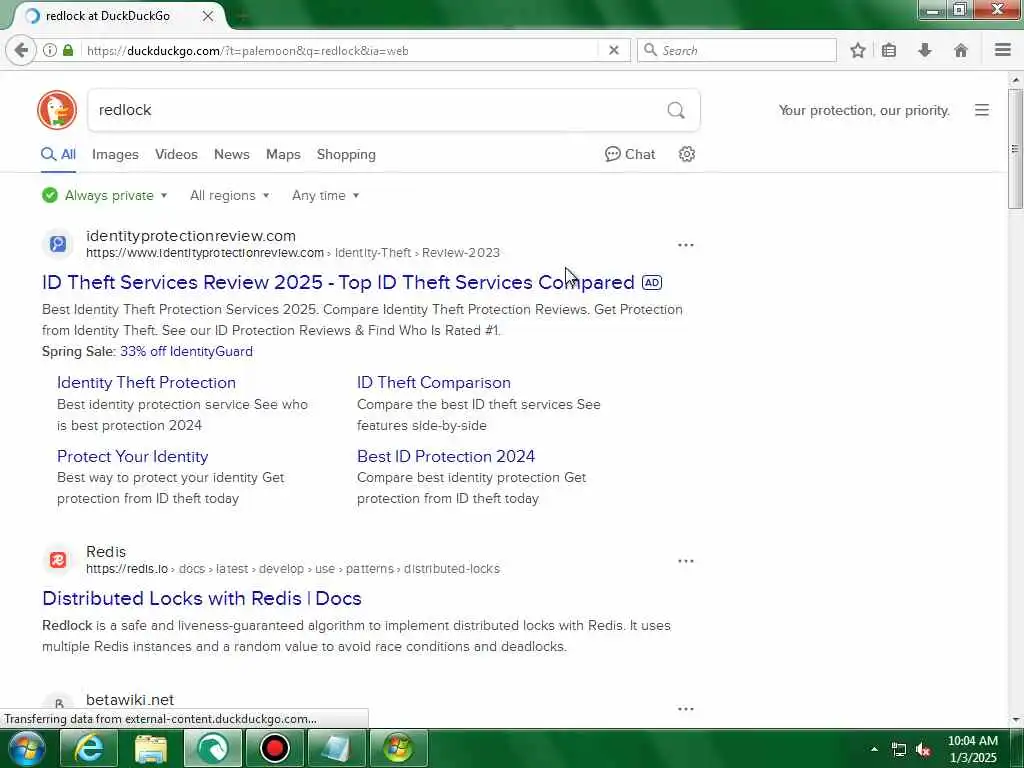Click the Redis result site name
This screenshot has width=1024, height=768.
coord(106,552)
